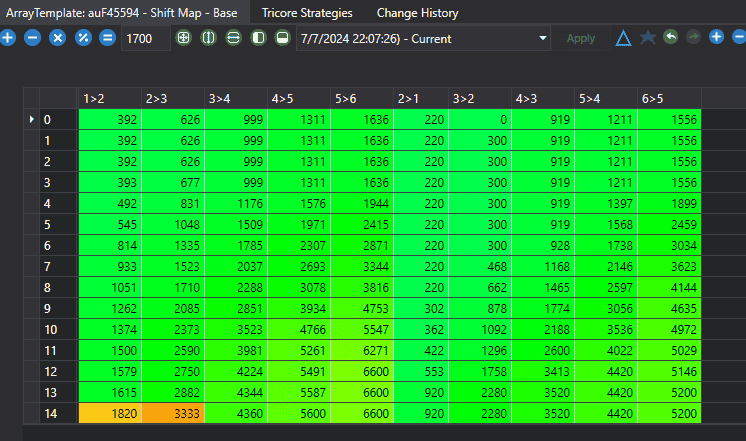Click the greyed redo arrow icon
The height and width of the screenshot is (441, 746).
[694, 37]
